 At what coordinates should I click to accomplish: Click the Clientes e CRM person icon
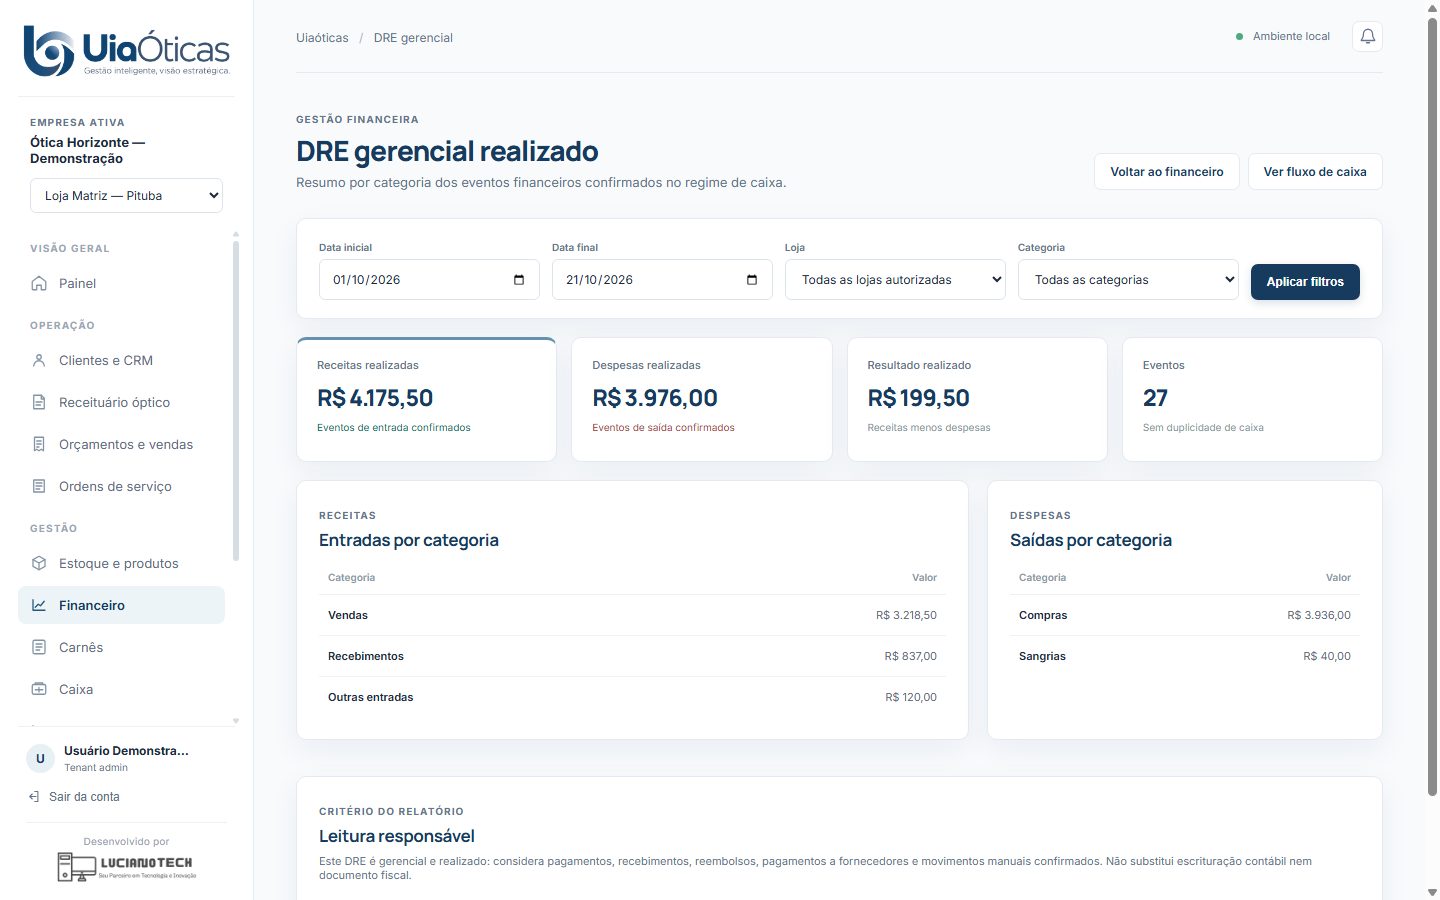[x=39, y=360]
